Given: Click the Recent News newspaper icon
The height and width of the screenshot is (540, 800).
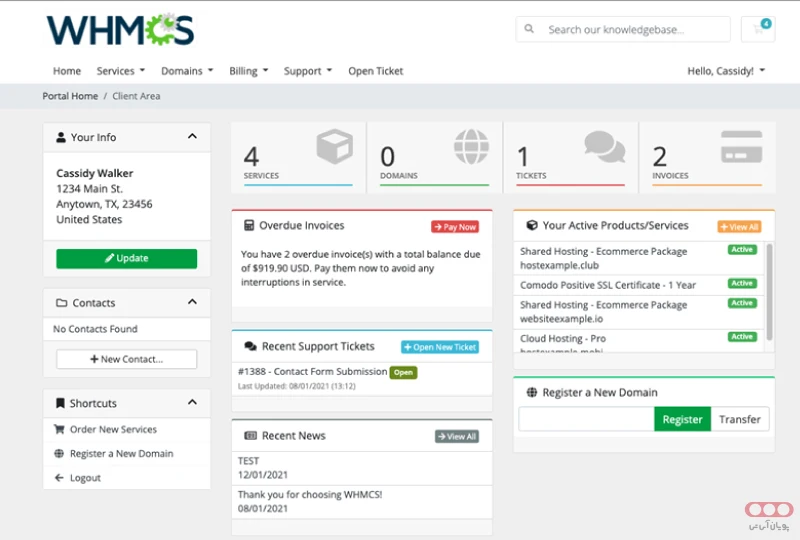Looking at the screenshot, I should coord(251,435).
